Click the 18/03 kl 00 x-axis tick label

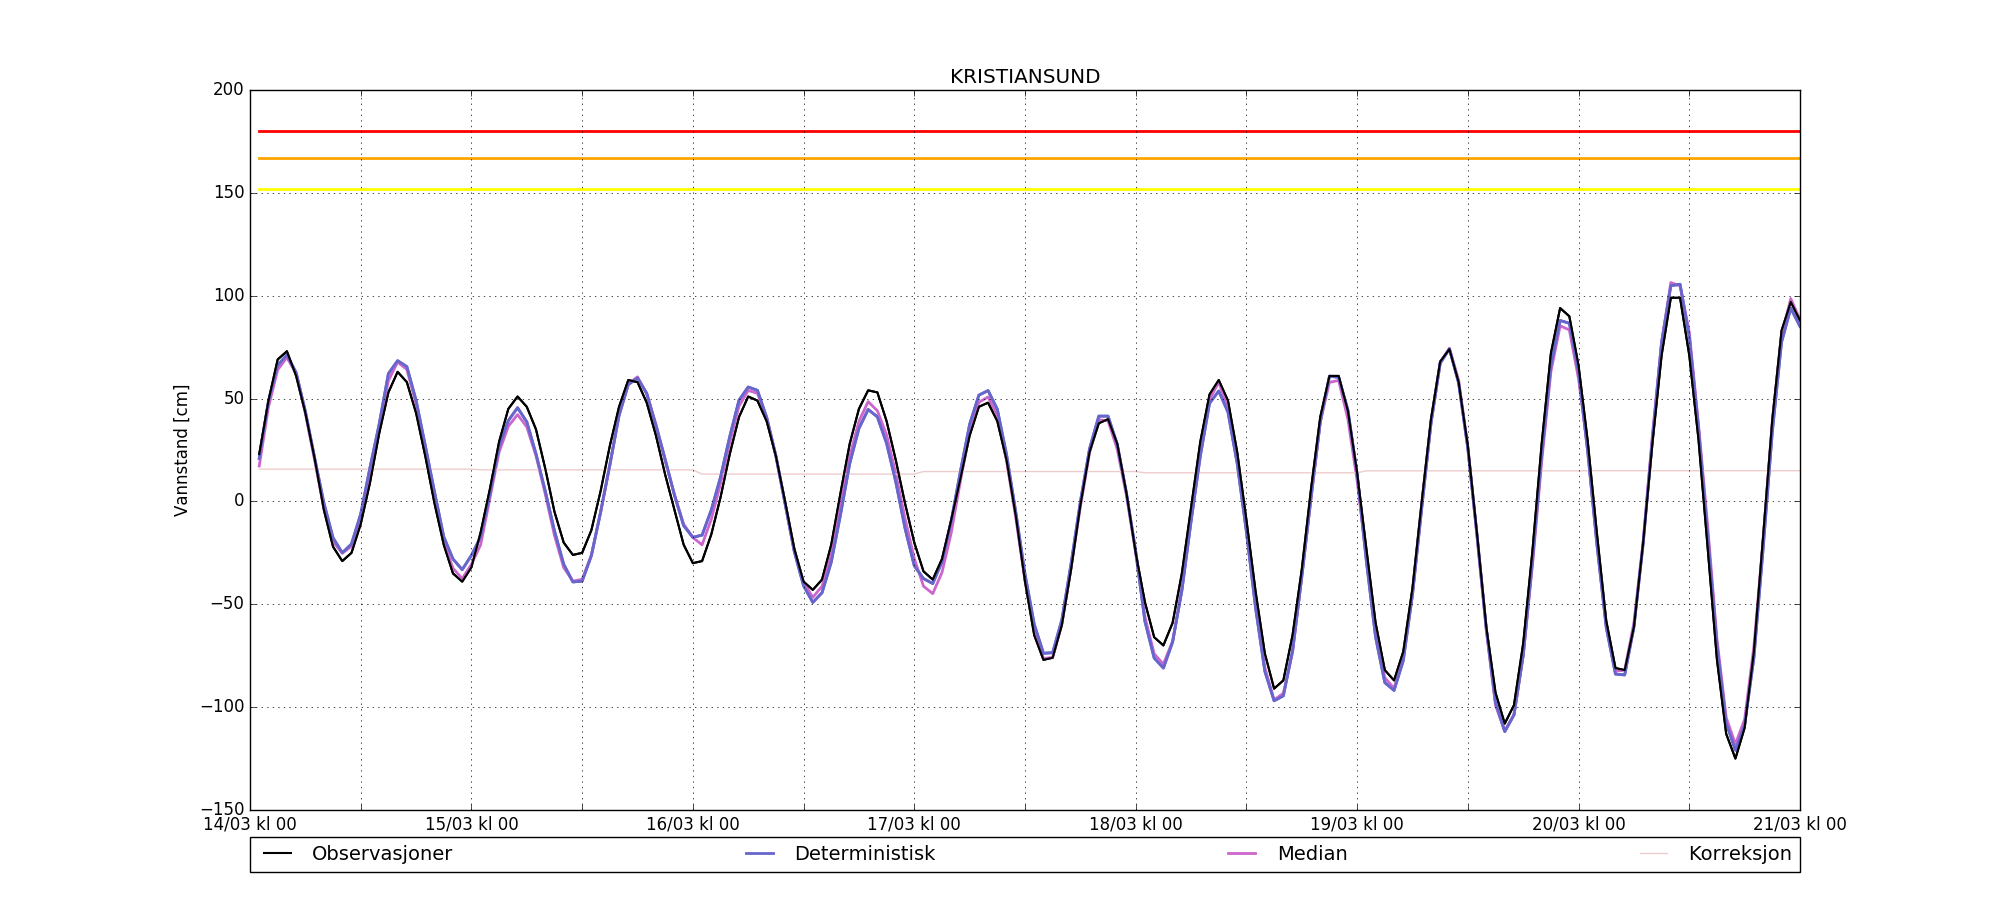(x=1135, y=825)
